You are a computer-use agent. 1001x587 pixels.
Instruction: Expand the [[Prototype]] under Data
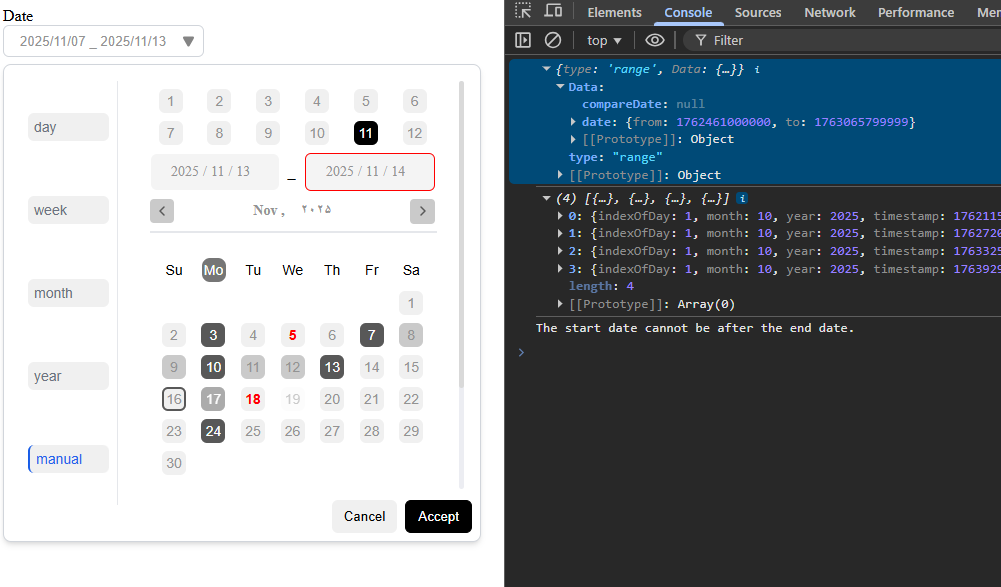[x=573, y=139]
